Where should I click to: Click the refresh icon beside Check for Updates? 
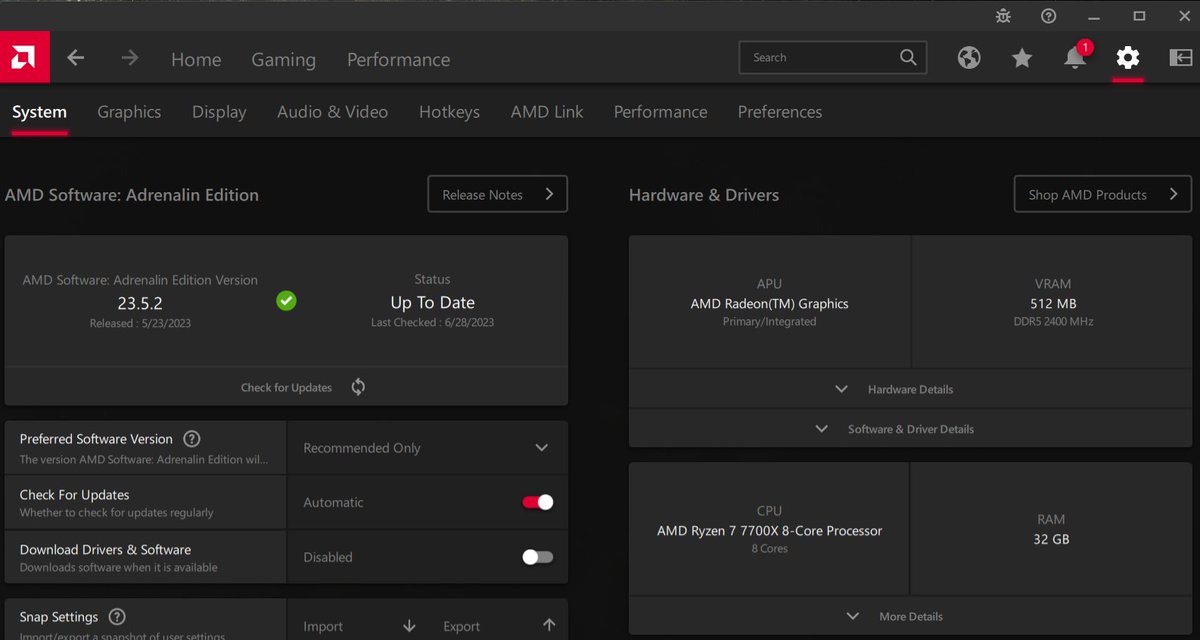tap(358, 387)
